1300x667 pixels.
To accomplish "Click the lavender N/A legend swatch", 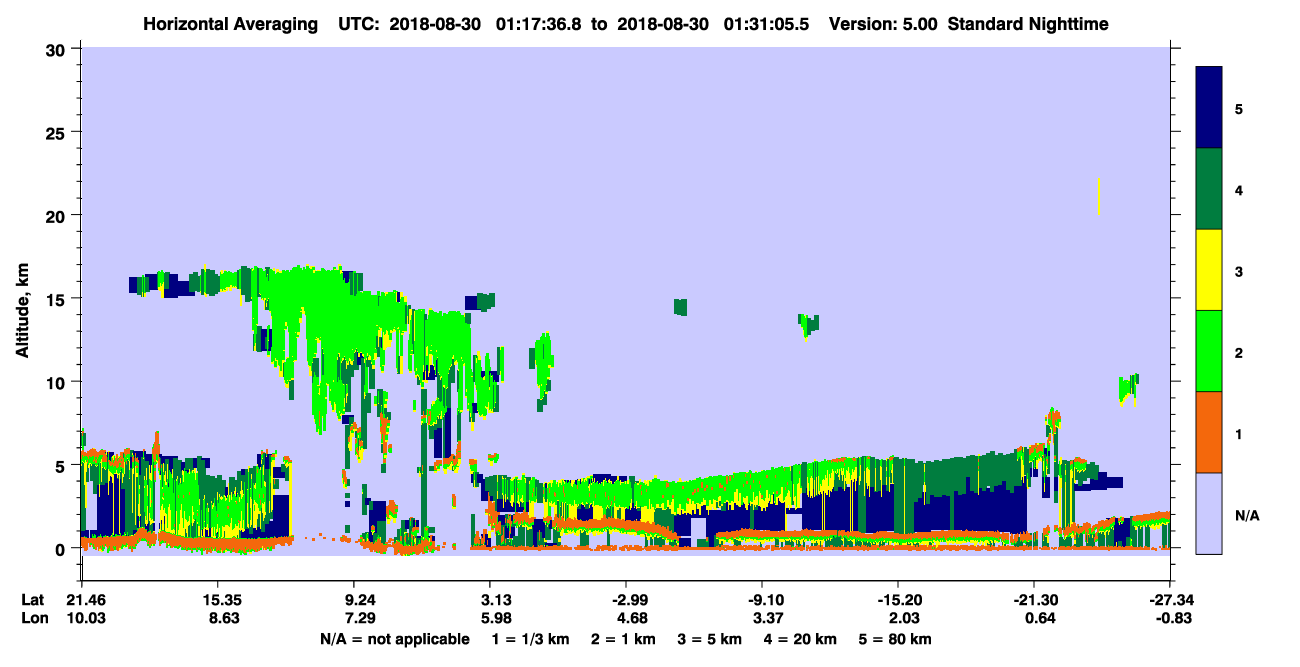I will click(1209, 513).
